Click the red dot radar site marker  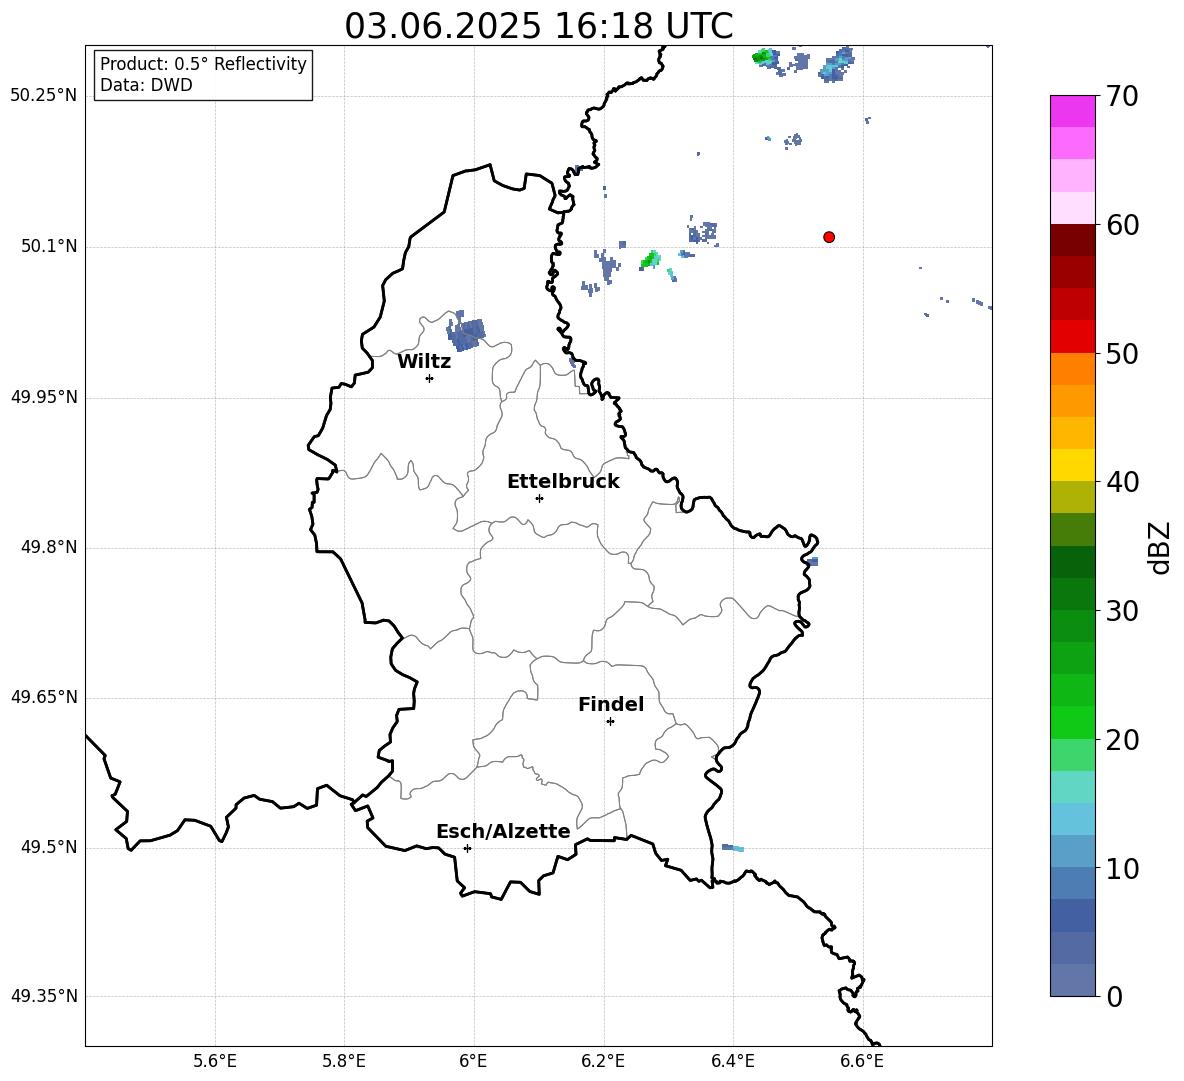(x=829, y=237)
